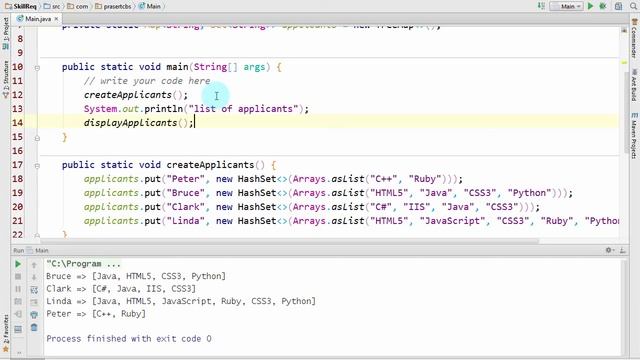Select the Main.java editor tab

click(38, 19)
